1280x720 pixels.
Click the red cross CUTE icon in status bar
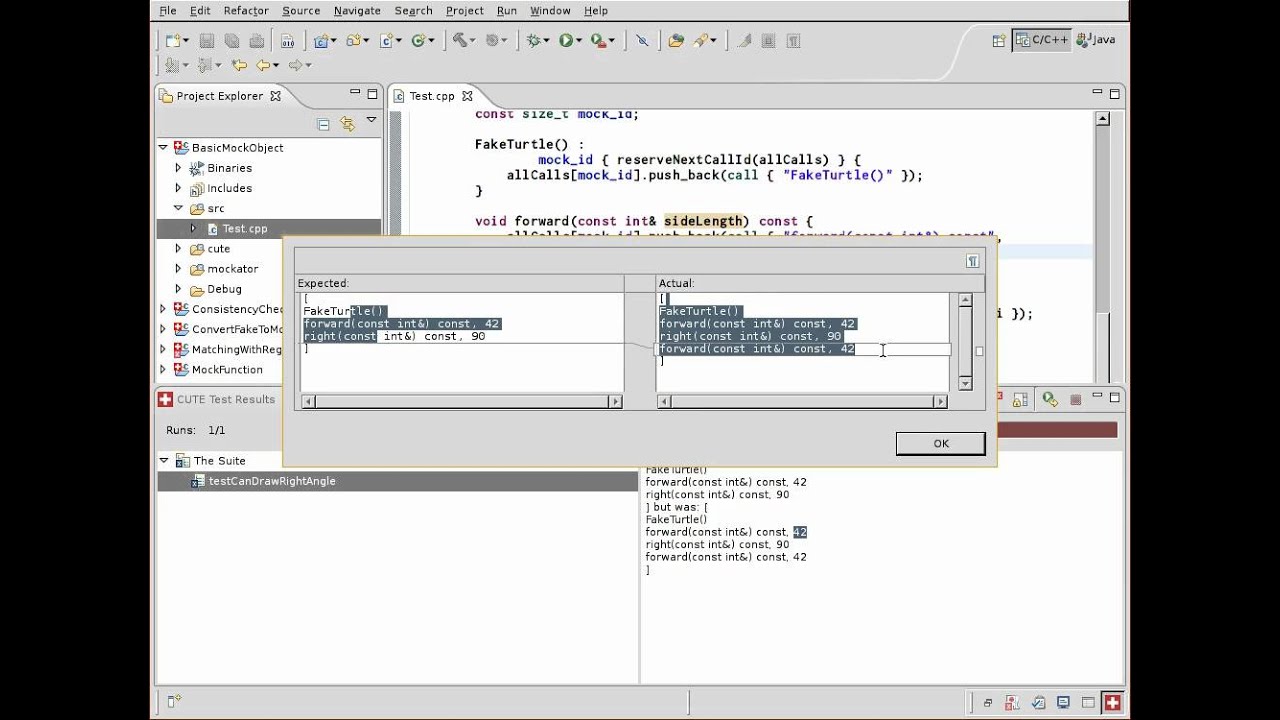tap(1112, 702)
